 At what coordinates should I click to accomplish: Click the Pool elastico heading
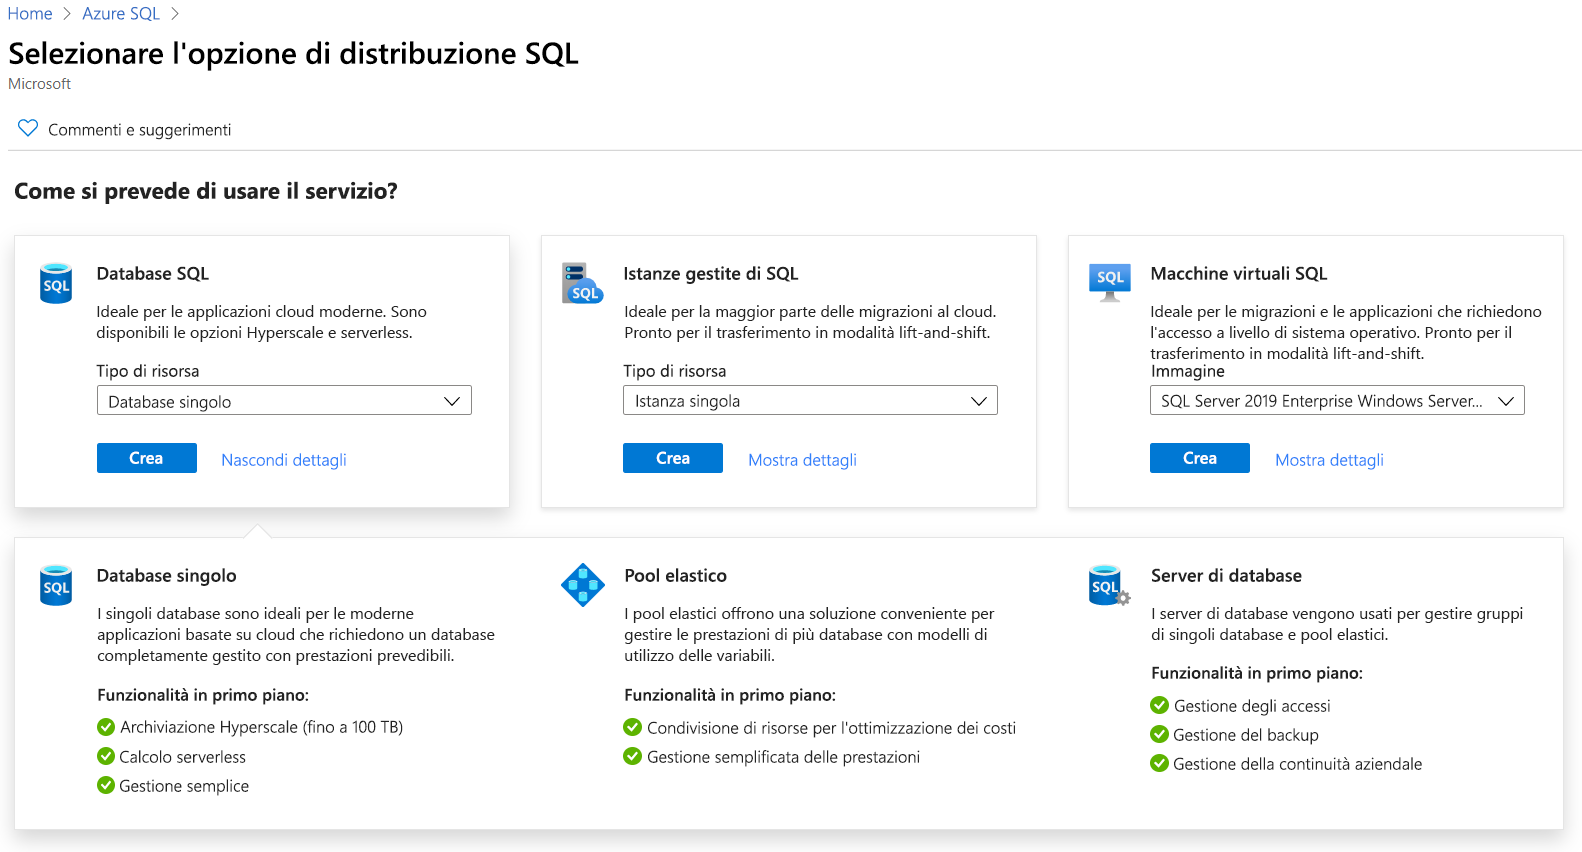coord(676,575)
